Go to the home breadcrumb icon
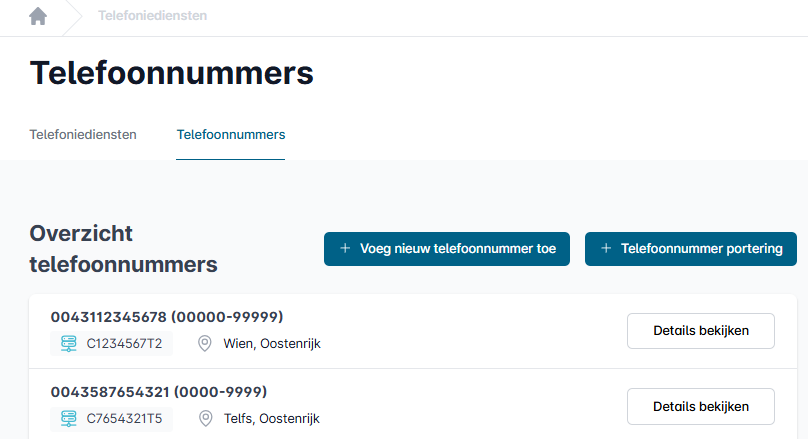Screen dimensions: 808x439 coord(38,16)
